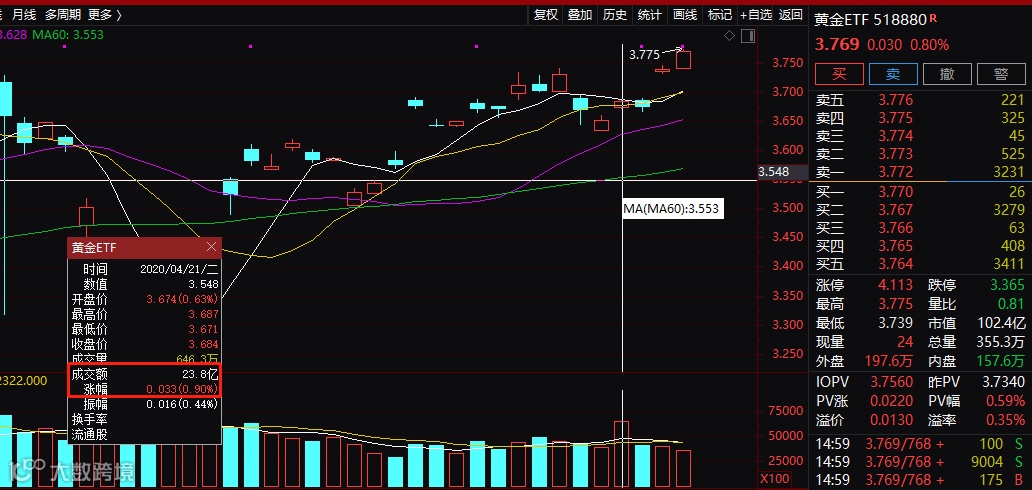
Task: Open the 多周期 multi-period view
Action: click(63, 14)
